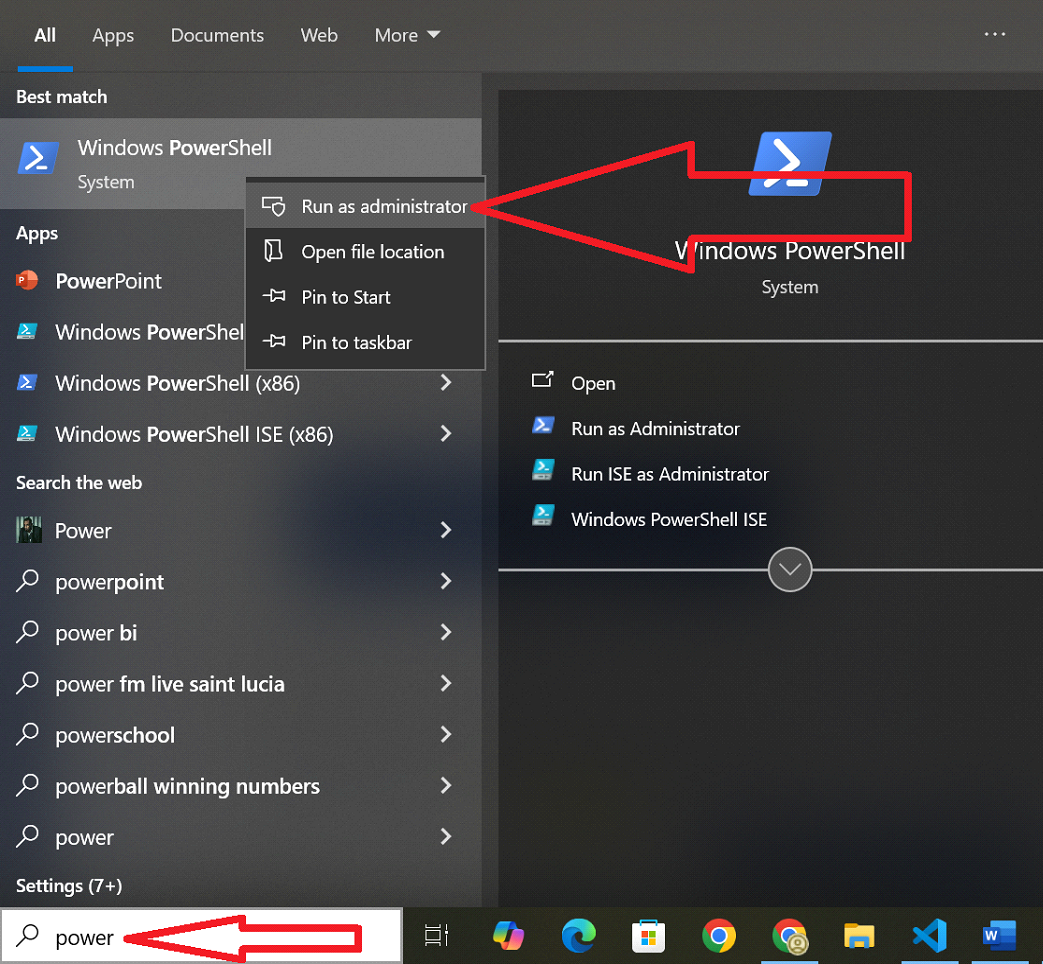Expand the powerpoint suggestion chevron
This screenshot has width=1043, height=964.
click(446, 581)
